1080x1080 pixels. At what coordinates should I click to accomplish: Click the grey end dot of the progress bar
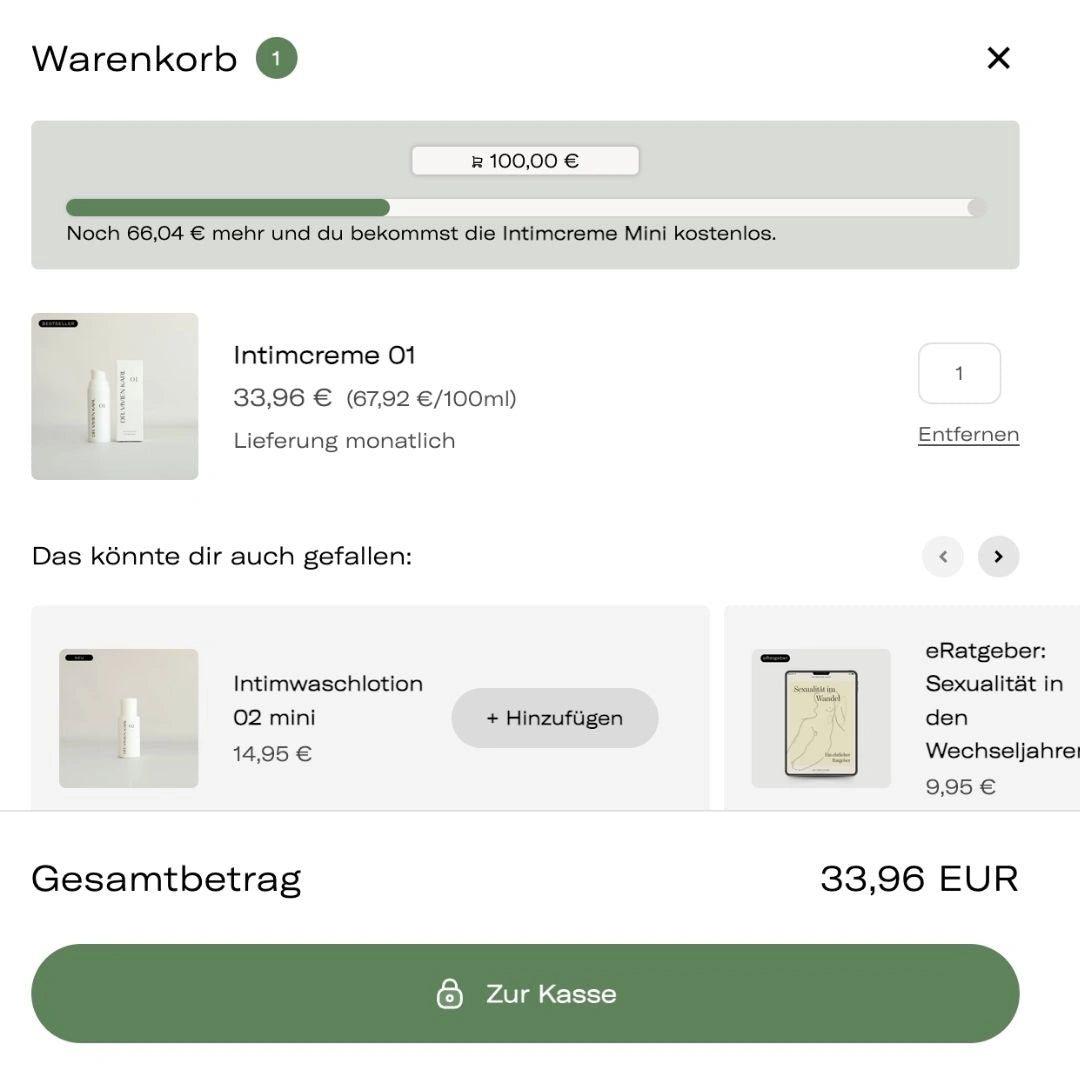click(977, 208)
